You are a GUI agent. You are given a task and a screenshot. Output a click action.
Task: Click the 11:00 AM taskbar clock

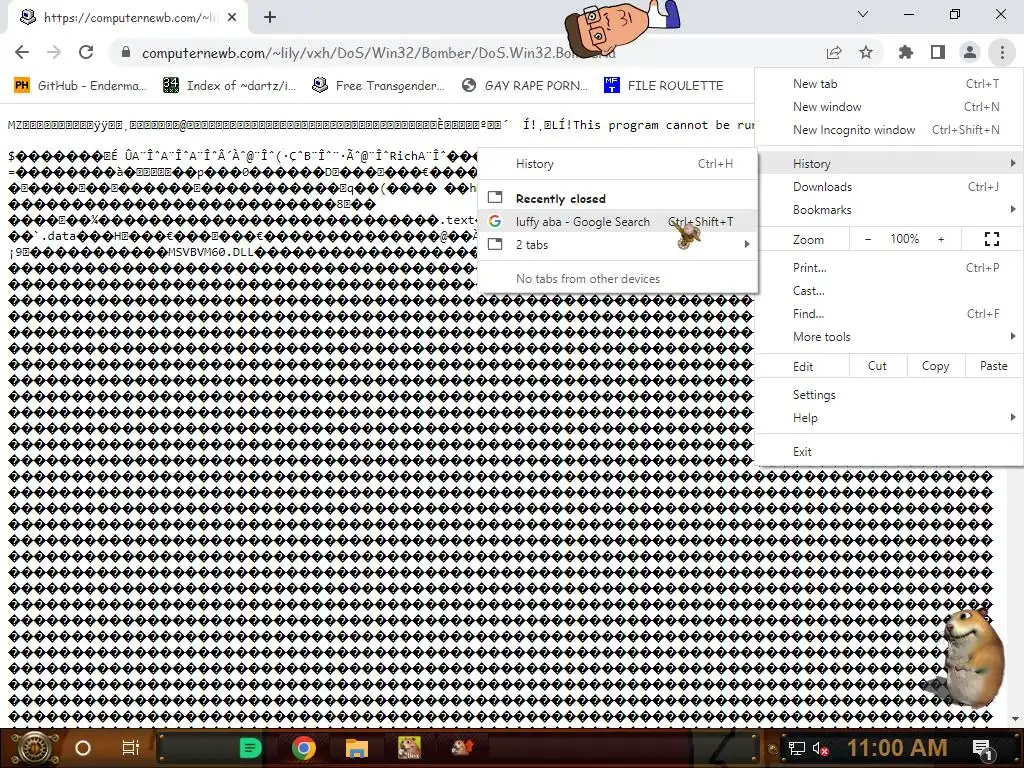coord(897,748)
